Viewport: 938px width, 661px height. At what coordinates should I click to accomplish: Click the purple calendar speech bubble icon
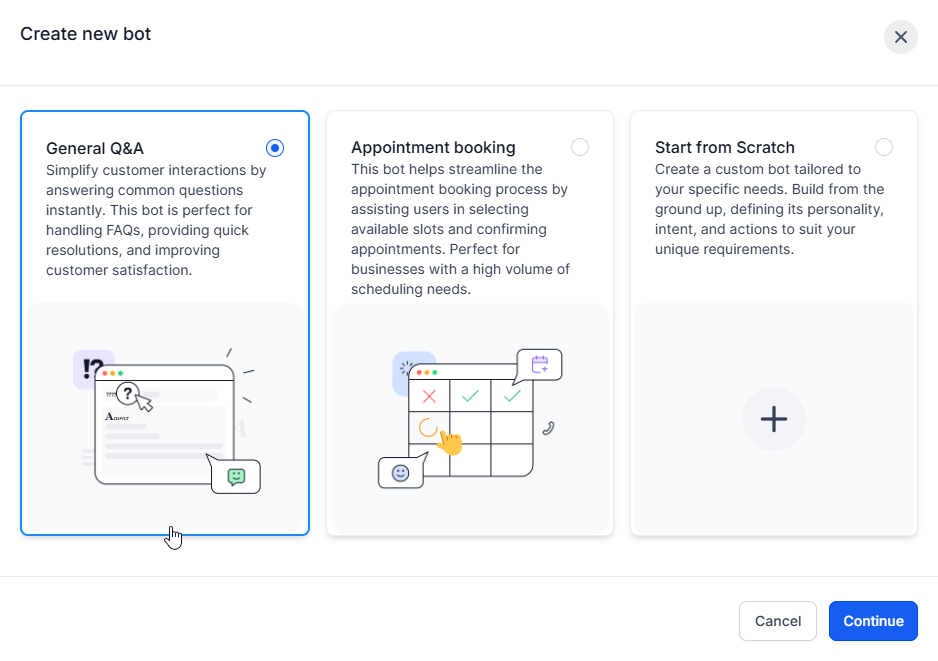coord(540,365)
